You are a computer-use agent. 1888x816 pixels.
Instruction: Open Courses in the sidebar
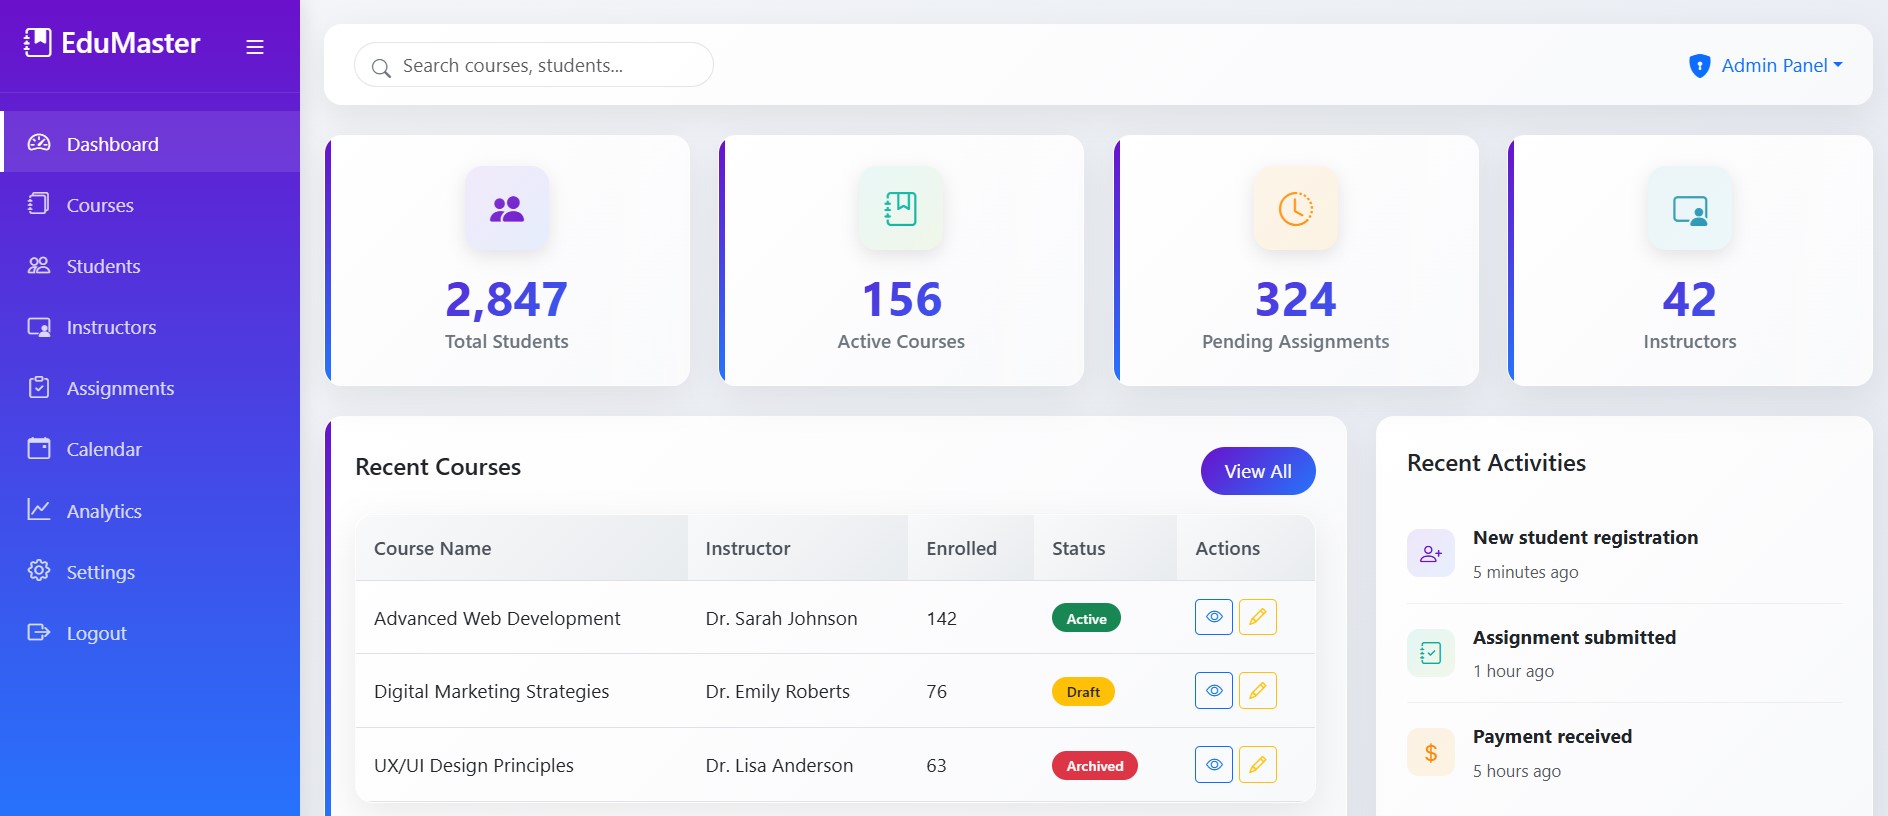pos(100,205)
